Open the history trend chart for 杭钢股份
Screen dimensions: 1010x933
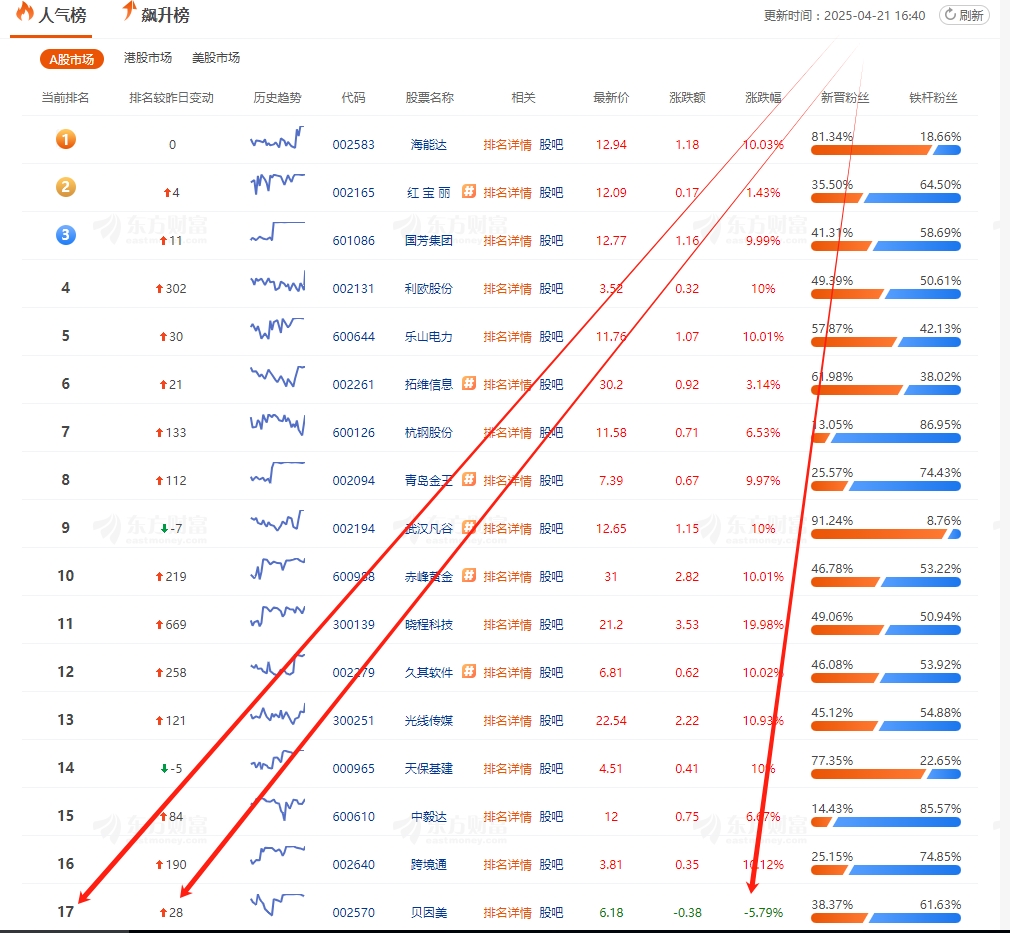tap(277, 424)
